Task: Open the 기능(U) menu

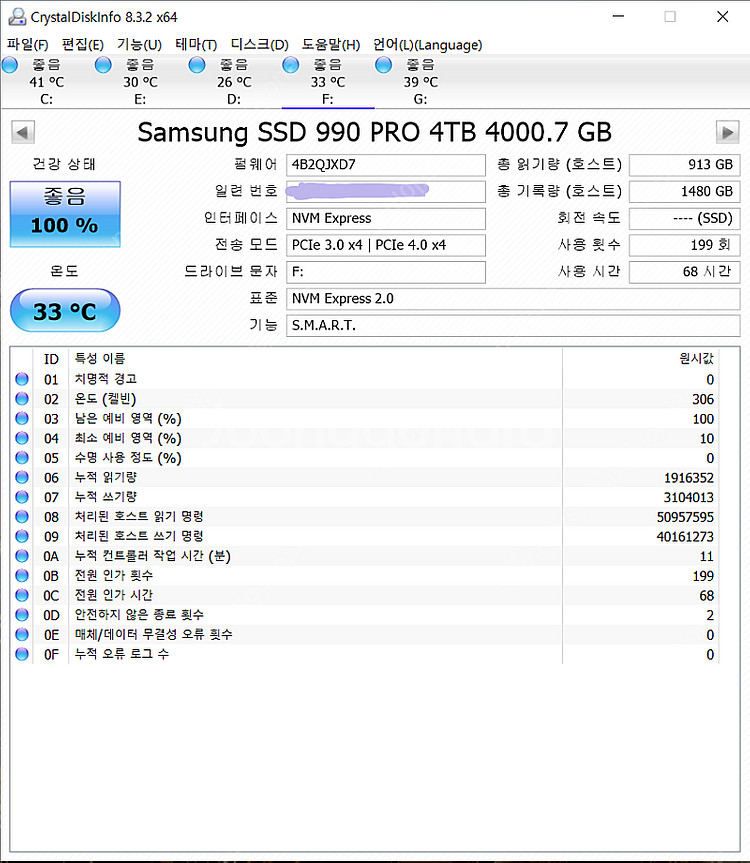Action: [x=139, y=45]
